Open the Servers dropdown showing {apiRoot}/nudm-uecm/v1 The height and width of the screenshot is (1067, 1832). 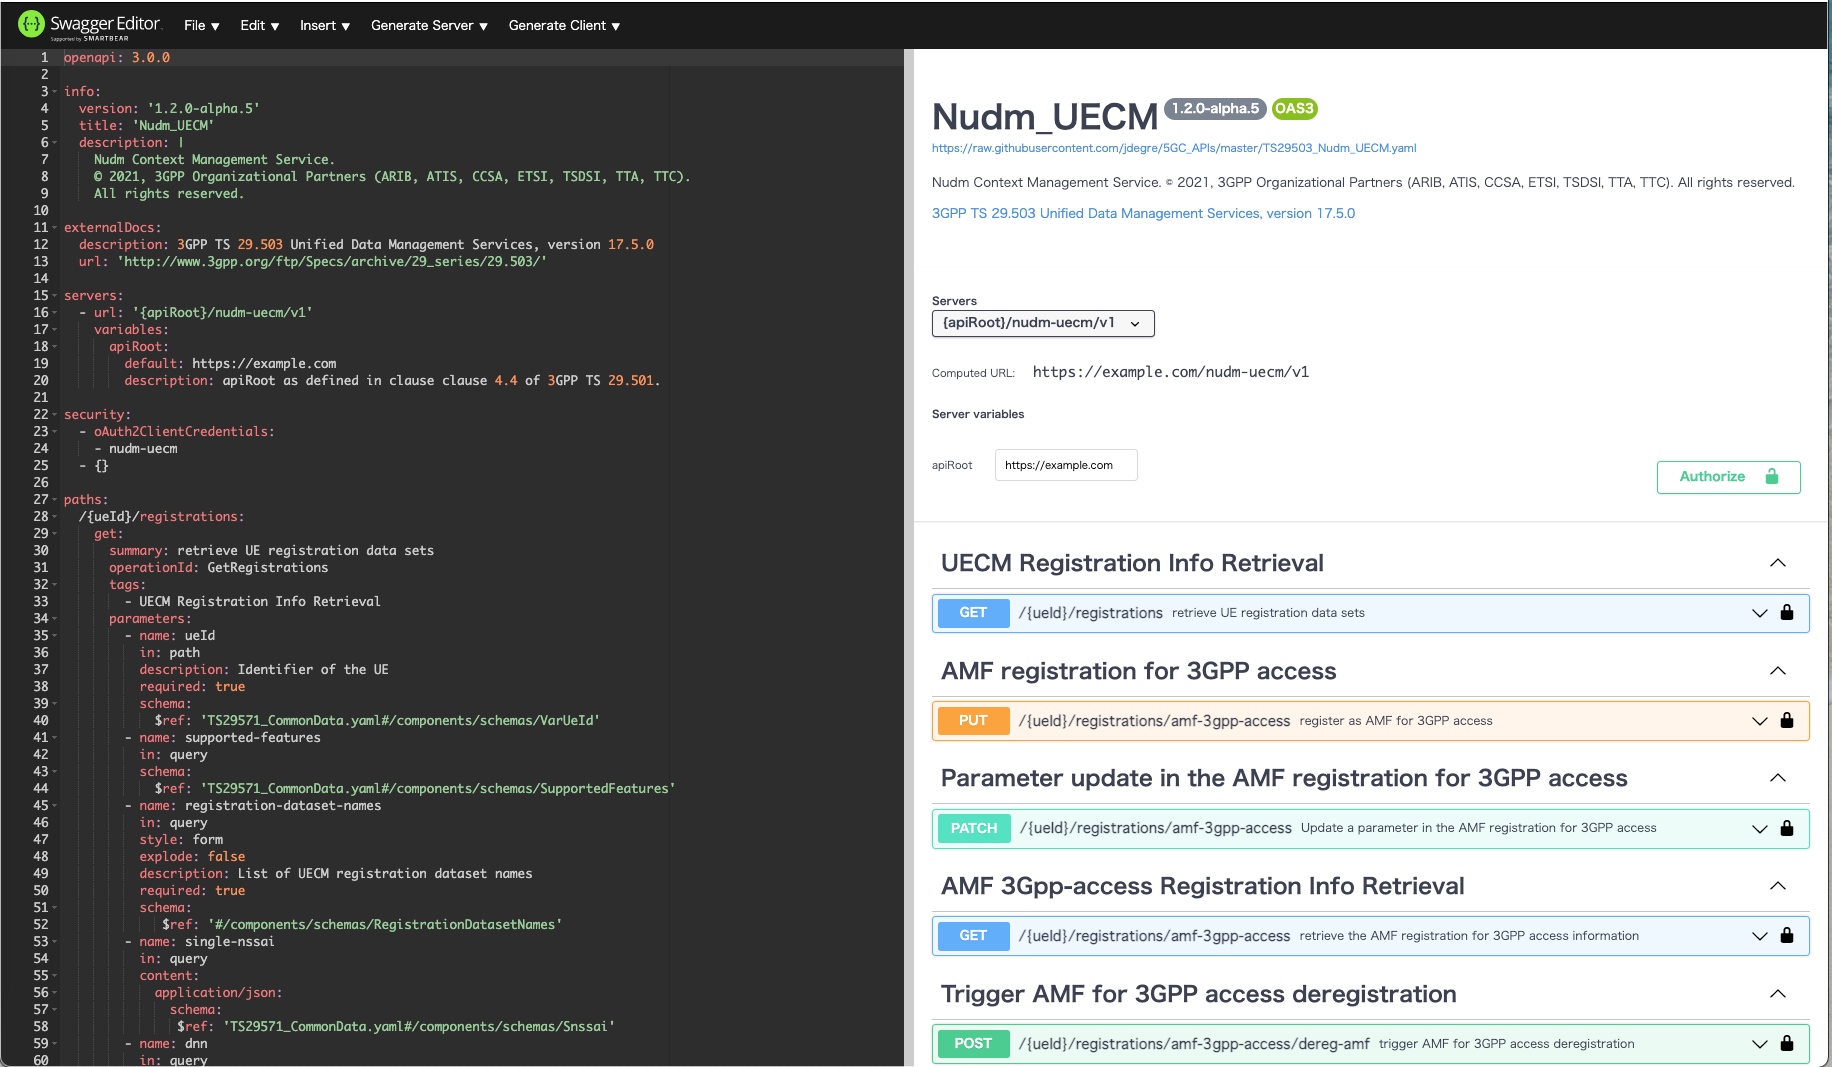(1043, 323)
